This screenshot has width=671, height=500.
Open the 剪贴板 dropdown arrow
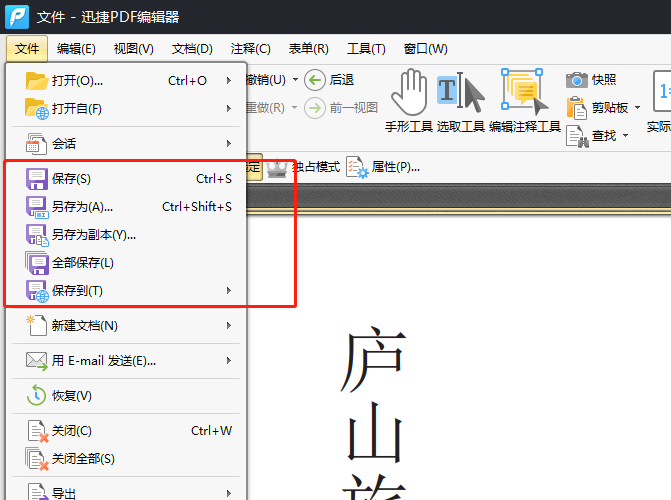(x=637, y=107)
